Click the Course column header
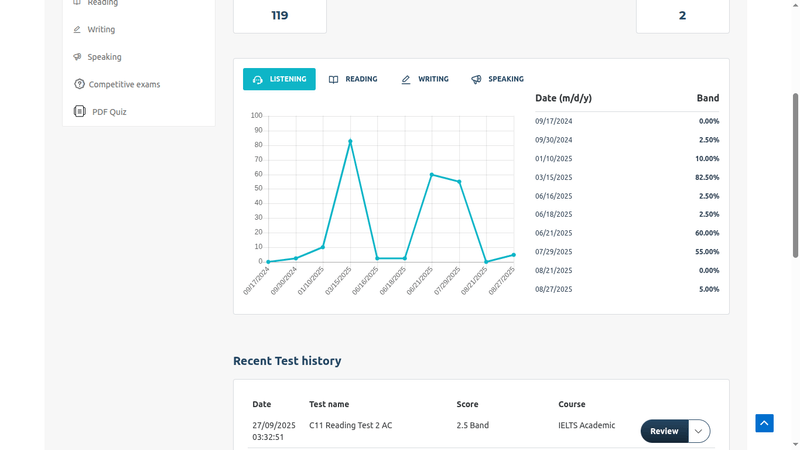Image resolution: width=800 pixels, height=450 pixels. click(572, 404)
